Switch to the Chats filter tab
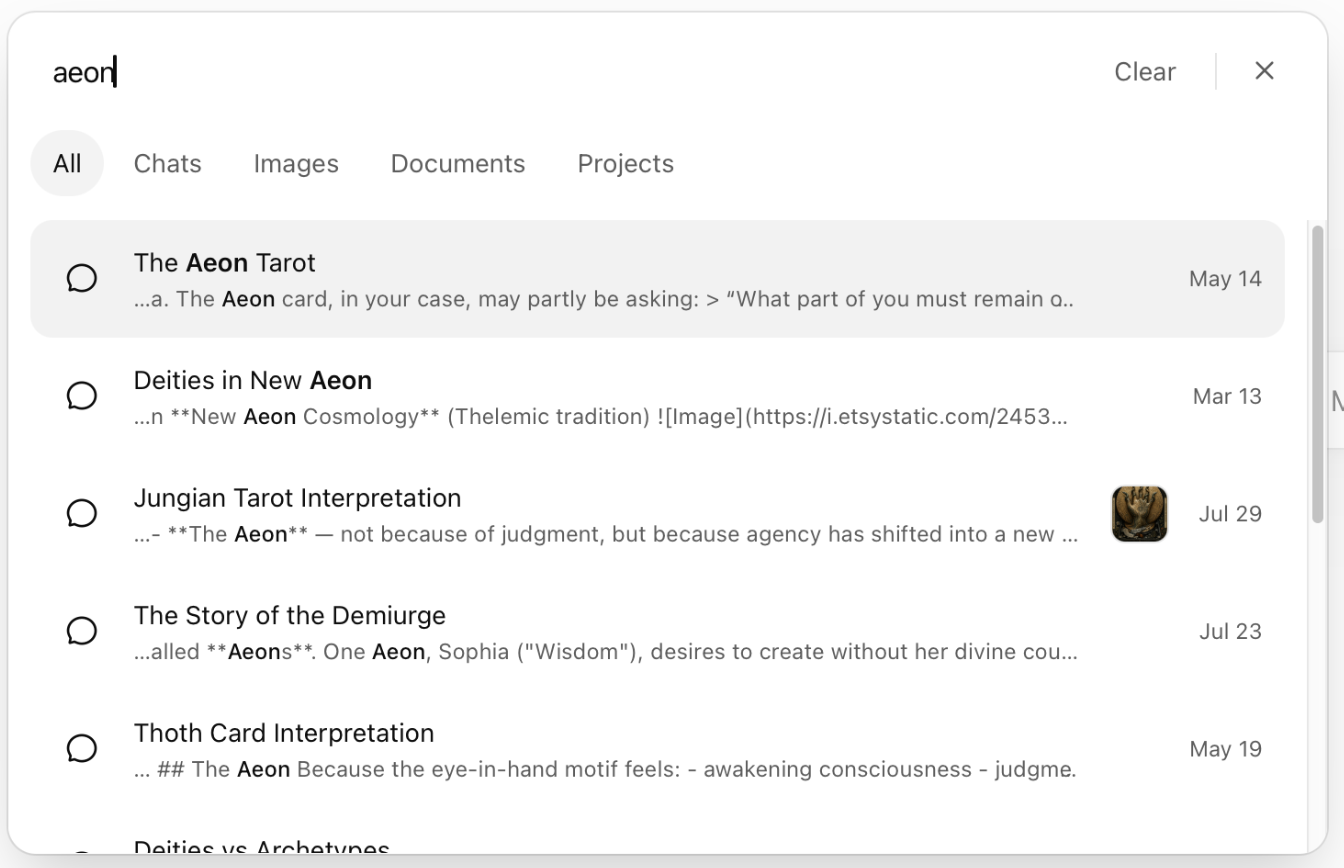 pyautogui.click(x=168, y=163)
